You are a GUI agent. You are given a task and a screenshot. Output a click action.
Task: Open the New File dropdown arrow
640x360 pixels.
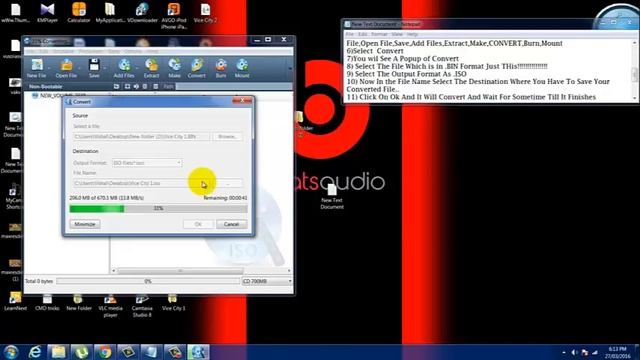49,68
